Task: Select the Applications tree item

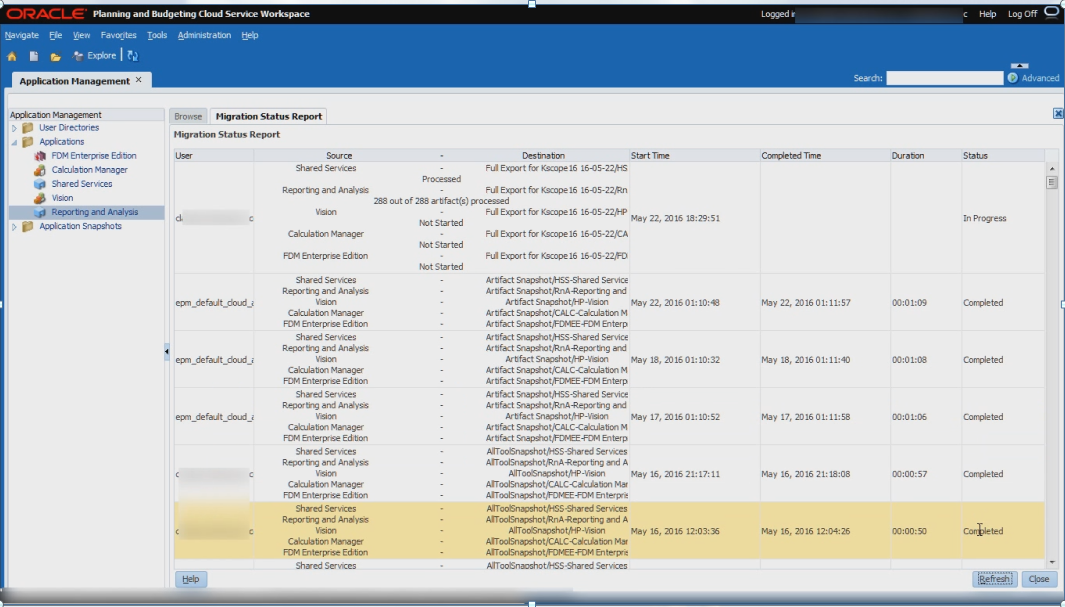Action: click(x=62, y=142)
